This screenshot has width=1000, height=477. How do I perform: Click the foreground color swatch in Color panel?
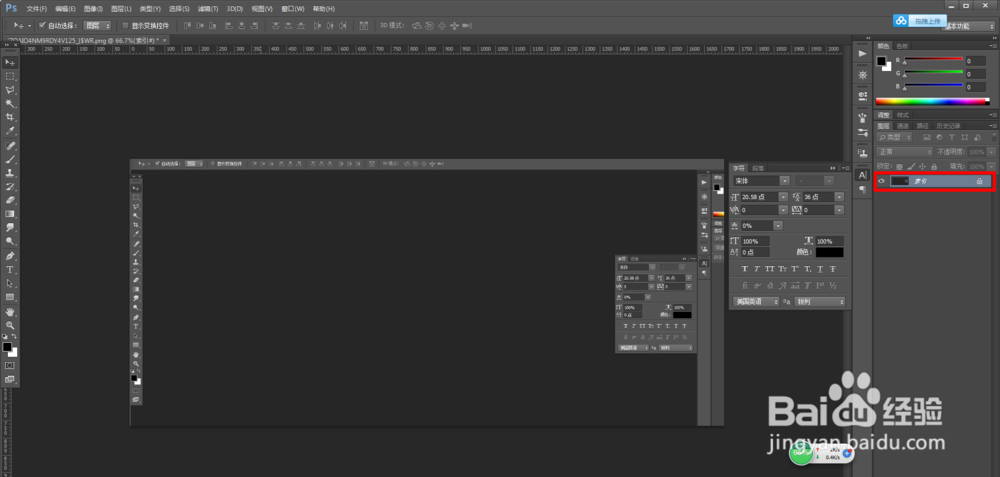point(881,61)
